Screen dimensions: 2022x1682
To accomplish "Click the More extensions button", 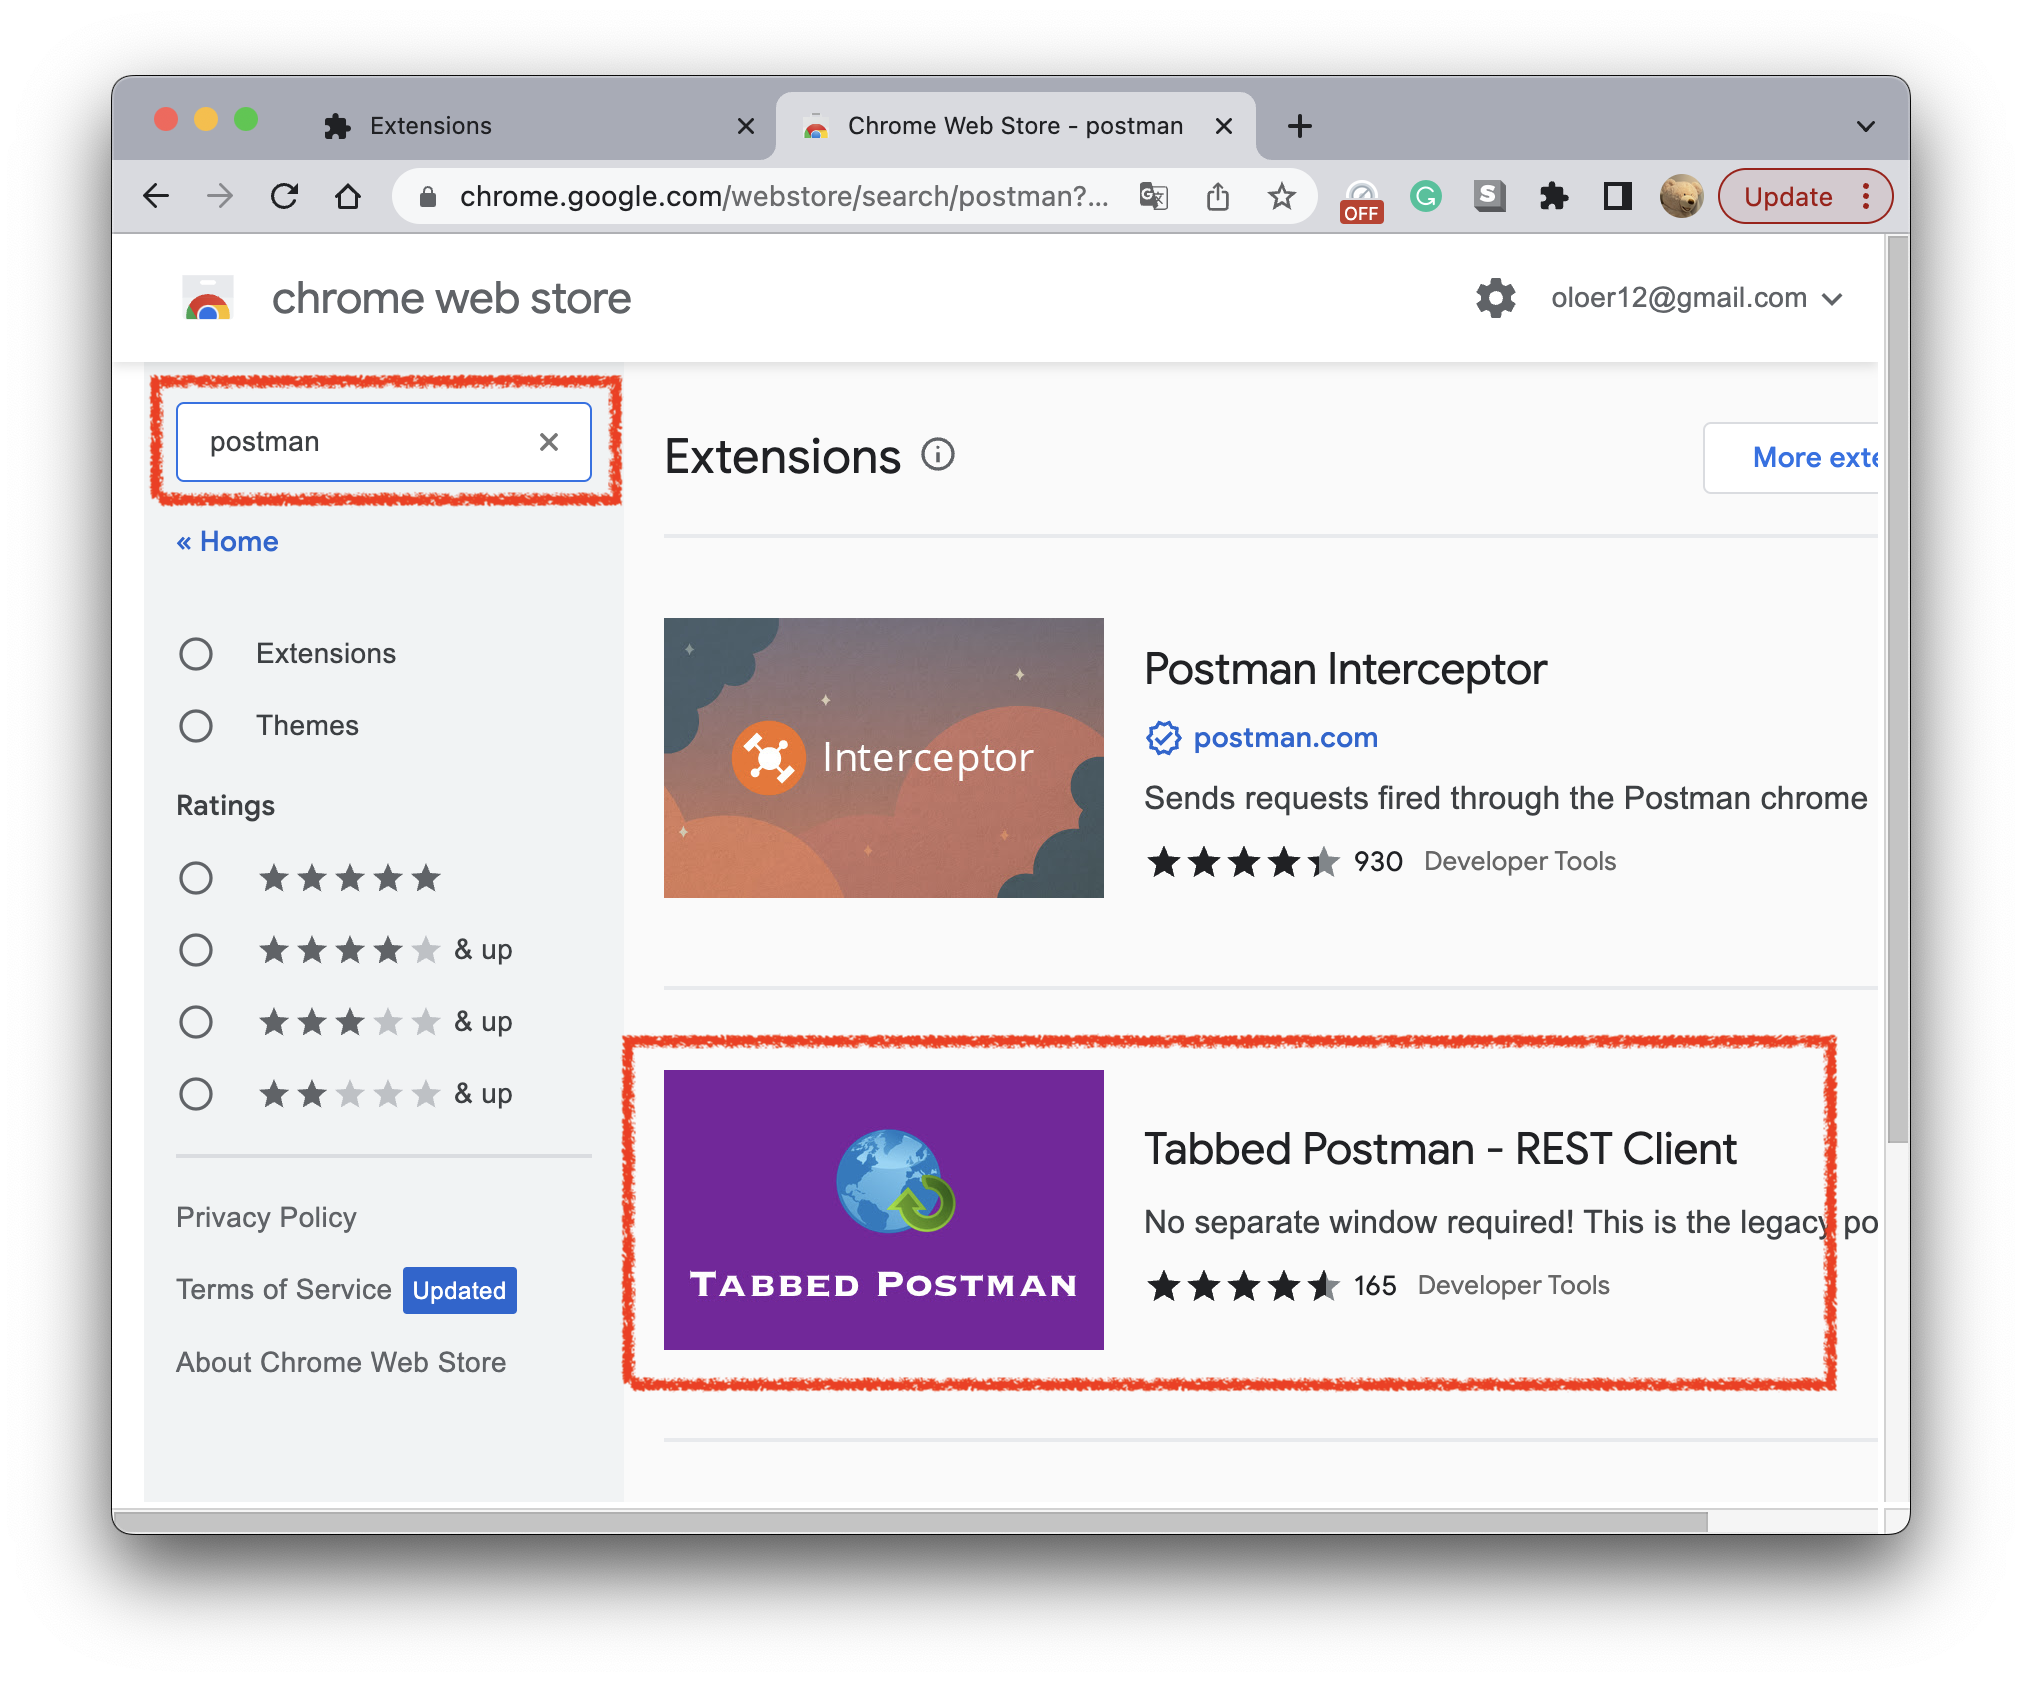I will [1792, 458].
